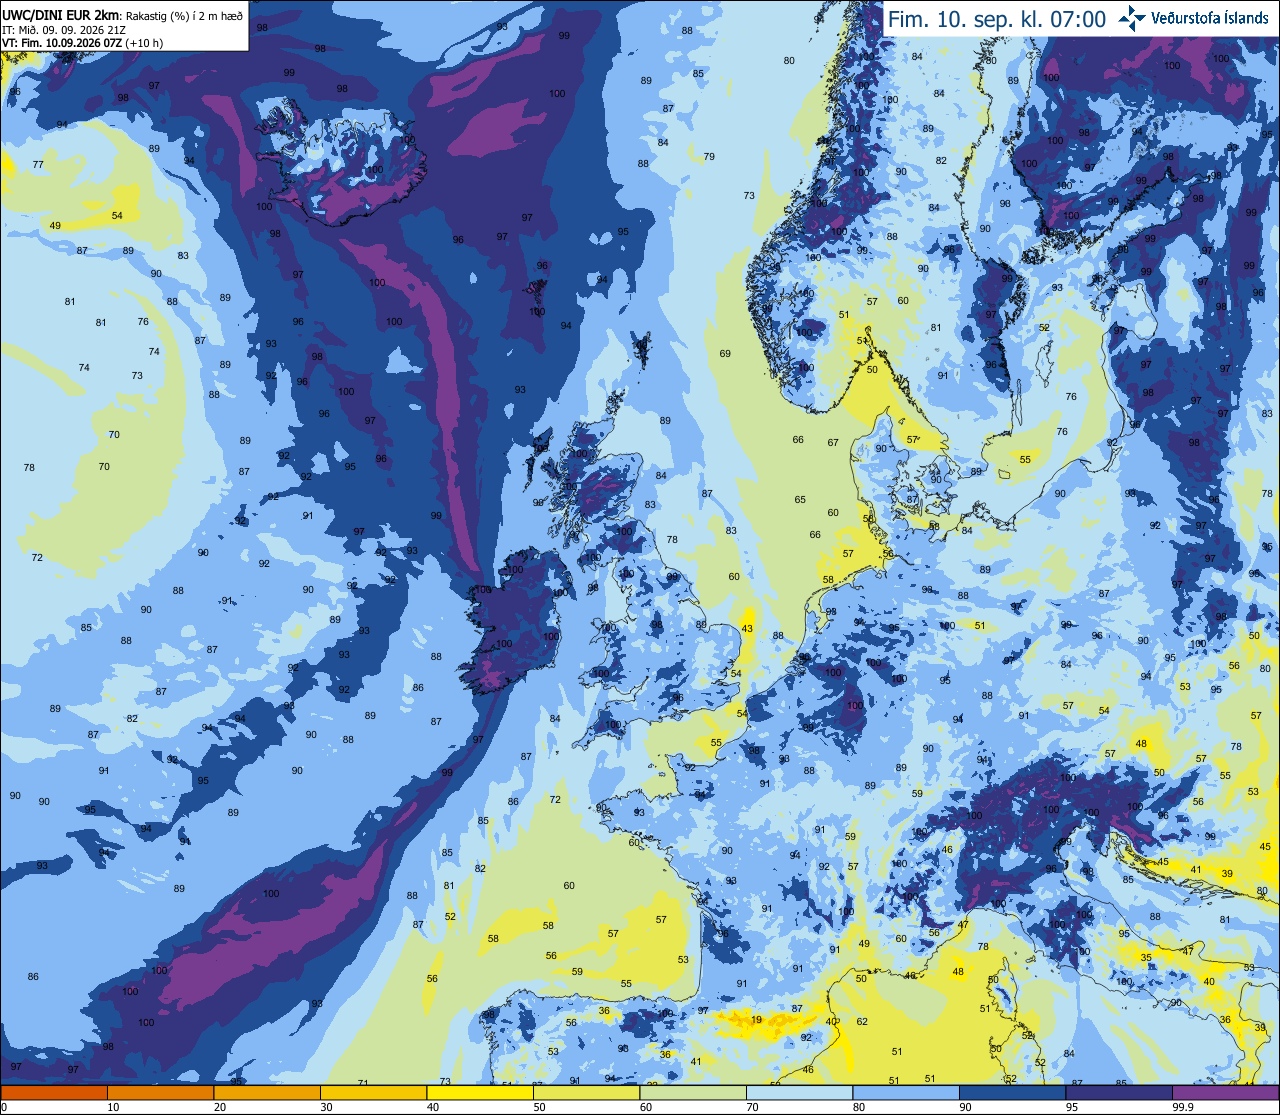Image resolution: width=1280 pixels, height=1115 pixels.
Task: Click the 69 value off southwest Norway
Action: [725, 353]
